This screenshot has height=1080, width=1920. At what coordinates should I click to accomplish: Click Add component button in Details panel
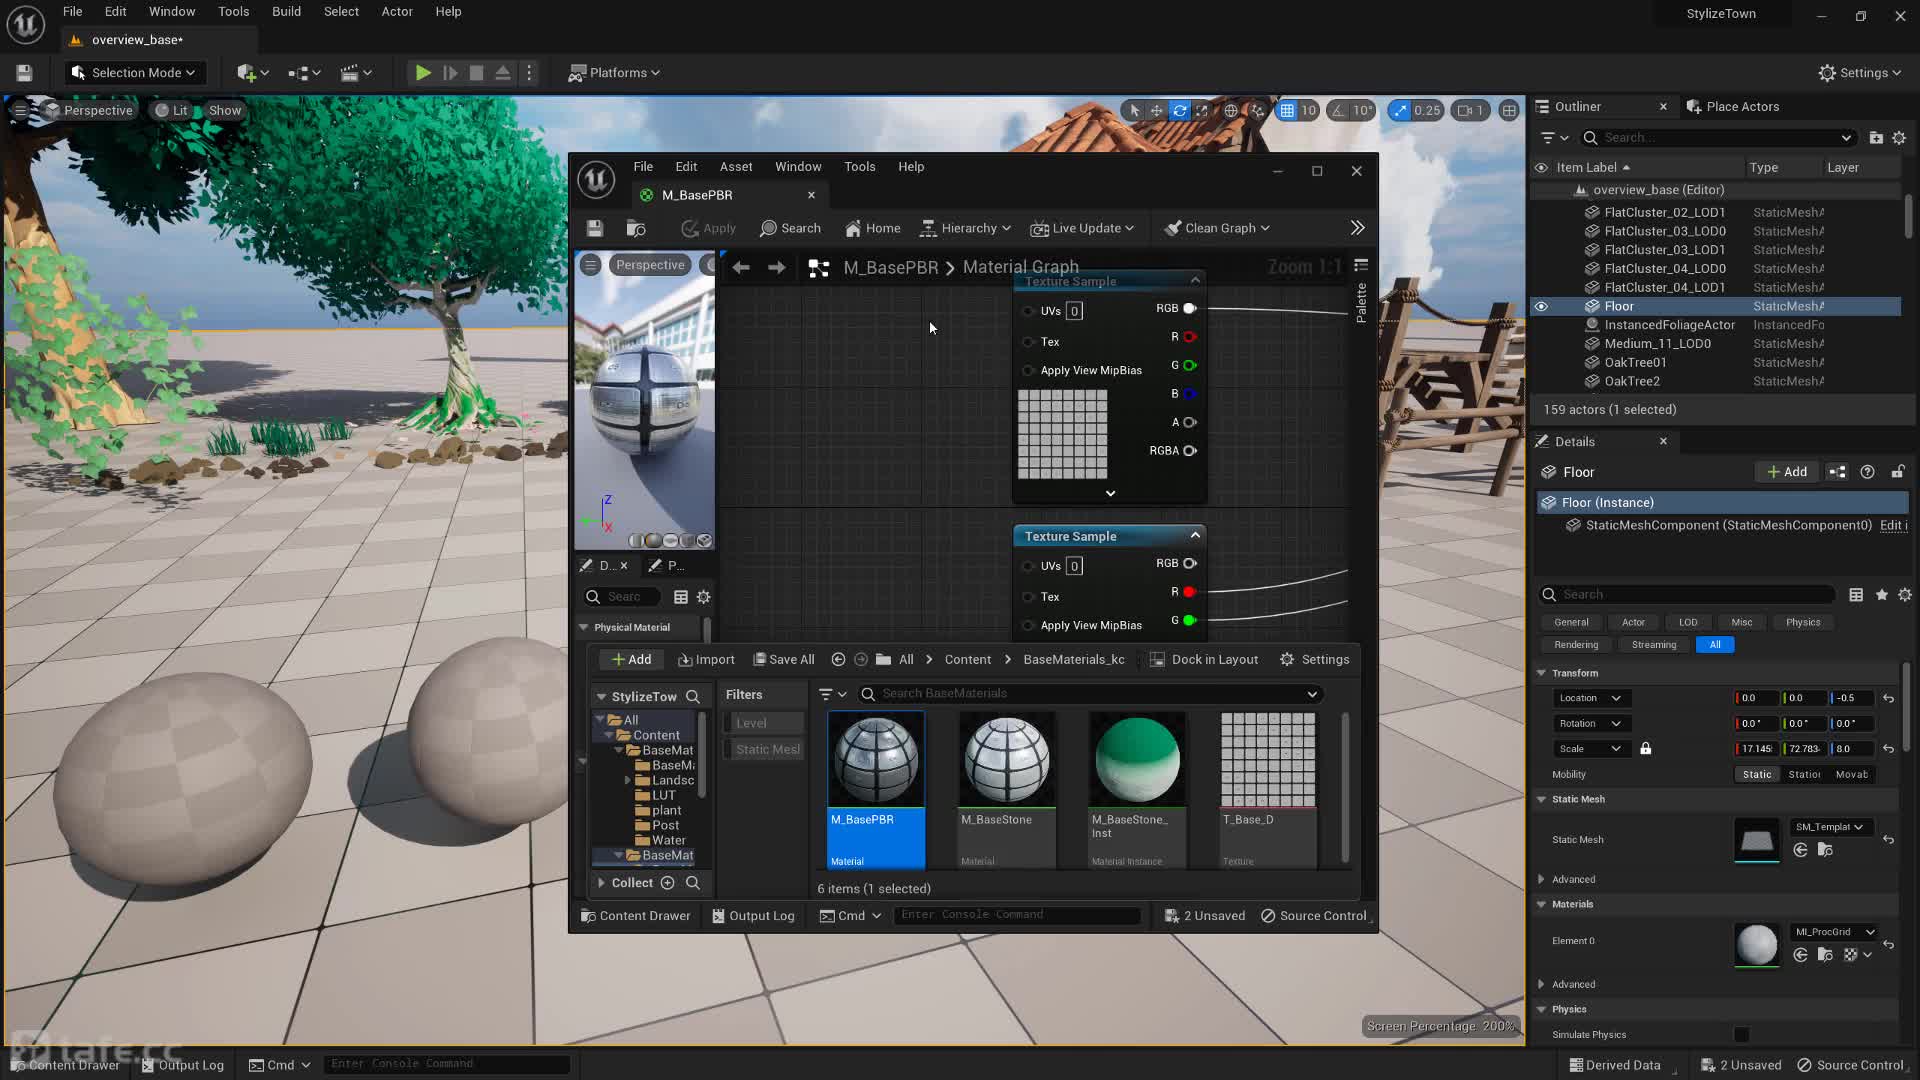click(1787, 472)
